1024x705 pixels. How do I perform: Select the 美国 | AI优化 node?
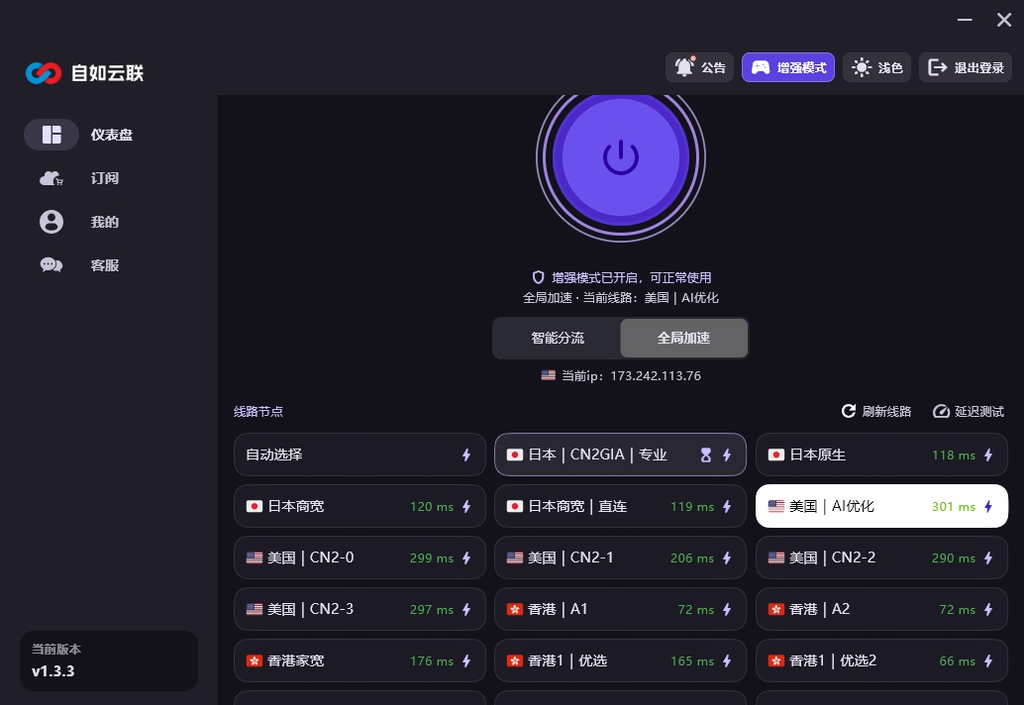tap(882, 506)
